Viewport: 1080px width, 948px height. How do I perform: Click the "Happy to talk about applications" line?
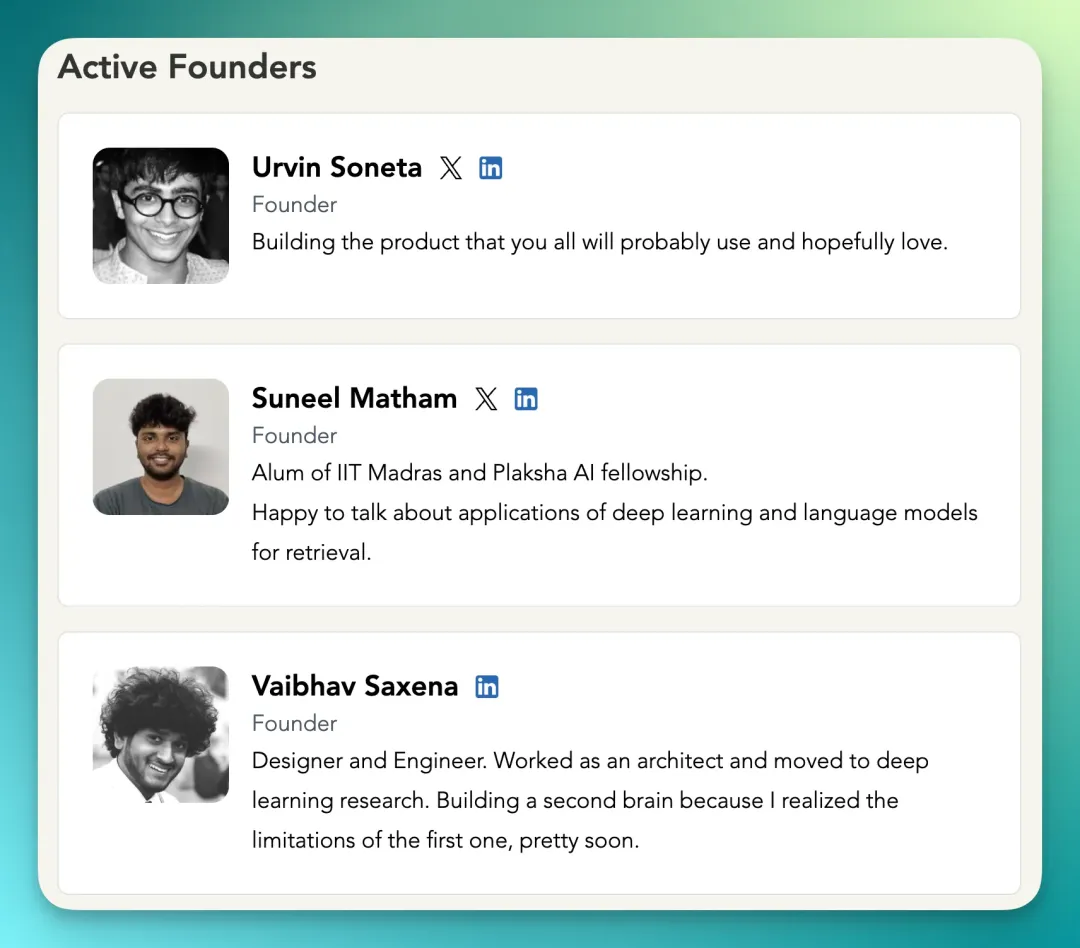point(614,513)
